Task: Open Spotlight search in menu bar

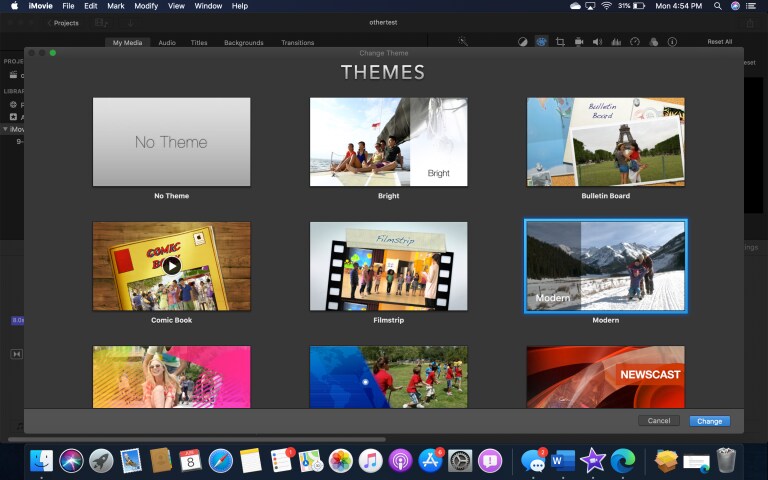Action: coord(718,6)
